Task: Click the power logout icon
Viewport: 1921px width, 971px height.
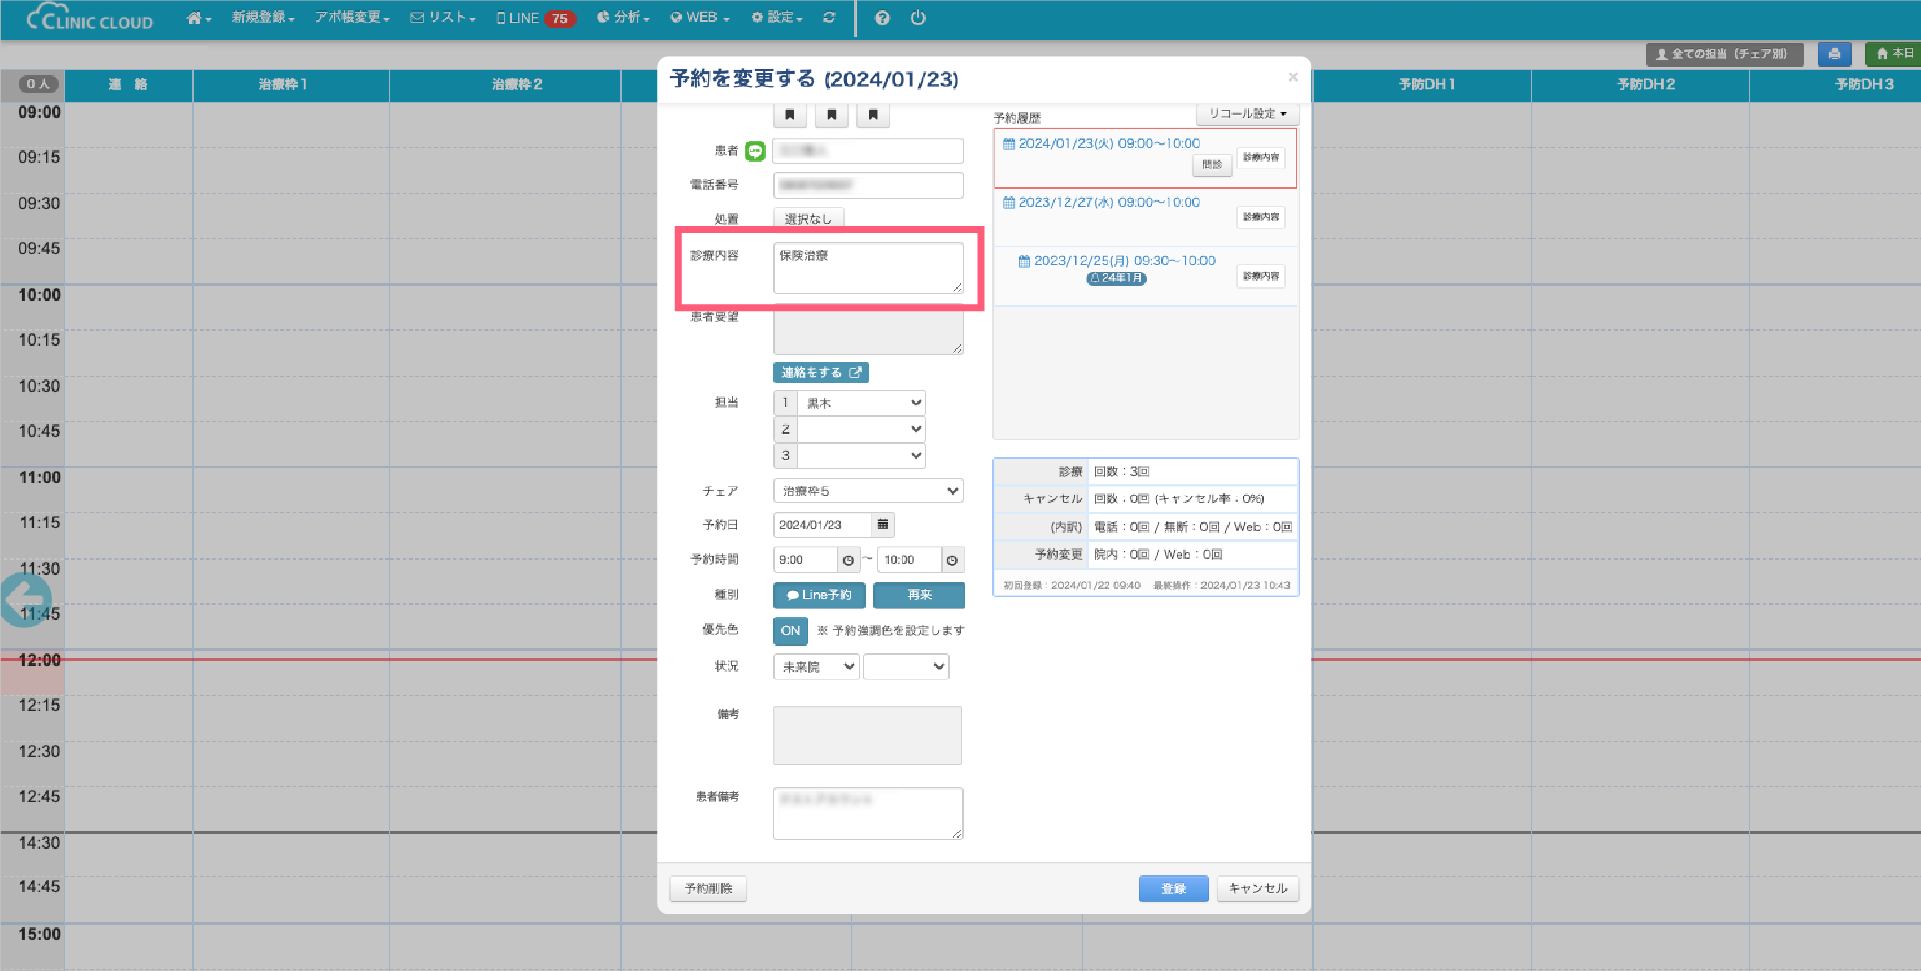Action: point(918,18)
